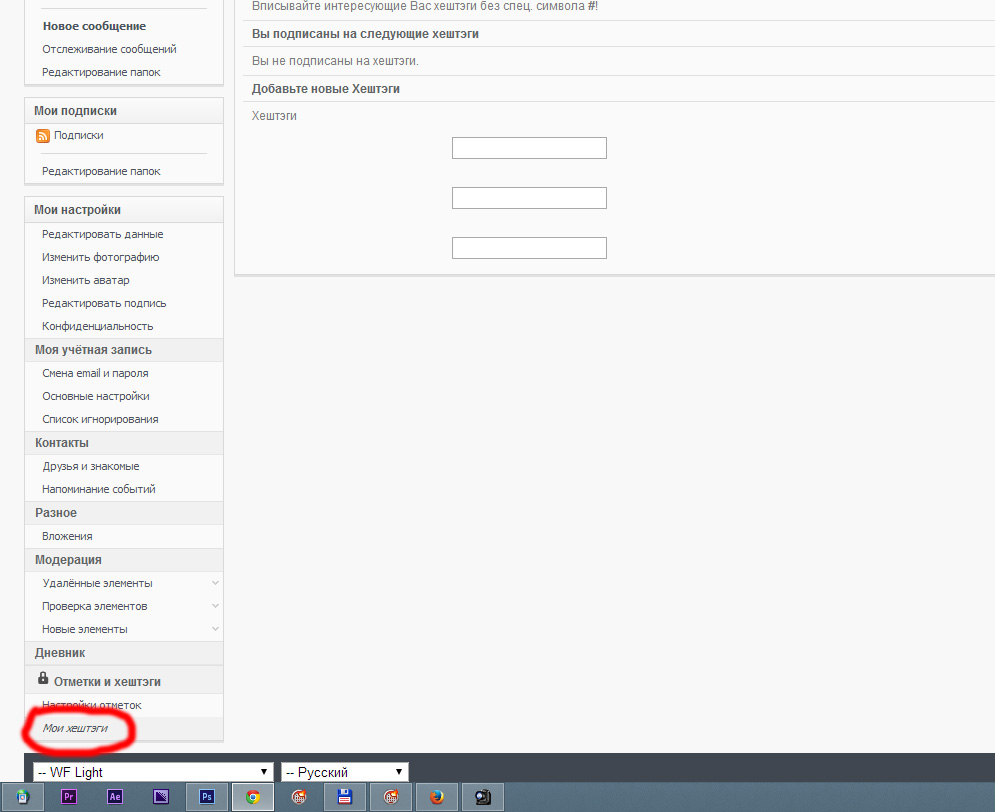Go to Изменить аватар
Image resolution: width=995 pixels, height=812 pixels.
click(x=86, y=280)
